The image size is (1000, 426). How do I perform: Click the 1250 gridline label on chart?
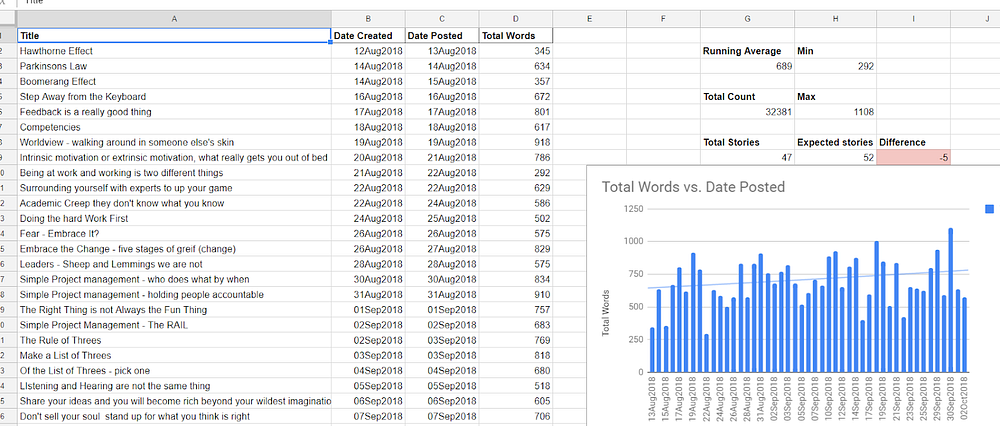click(x=631, y=209)
